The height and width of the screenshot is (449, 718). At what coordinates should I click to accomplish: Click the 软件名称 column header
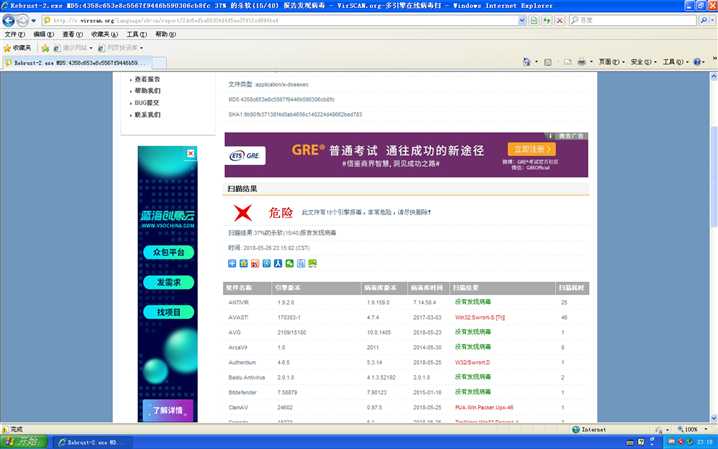click(x=246, y=288)
